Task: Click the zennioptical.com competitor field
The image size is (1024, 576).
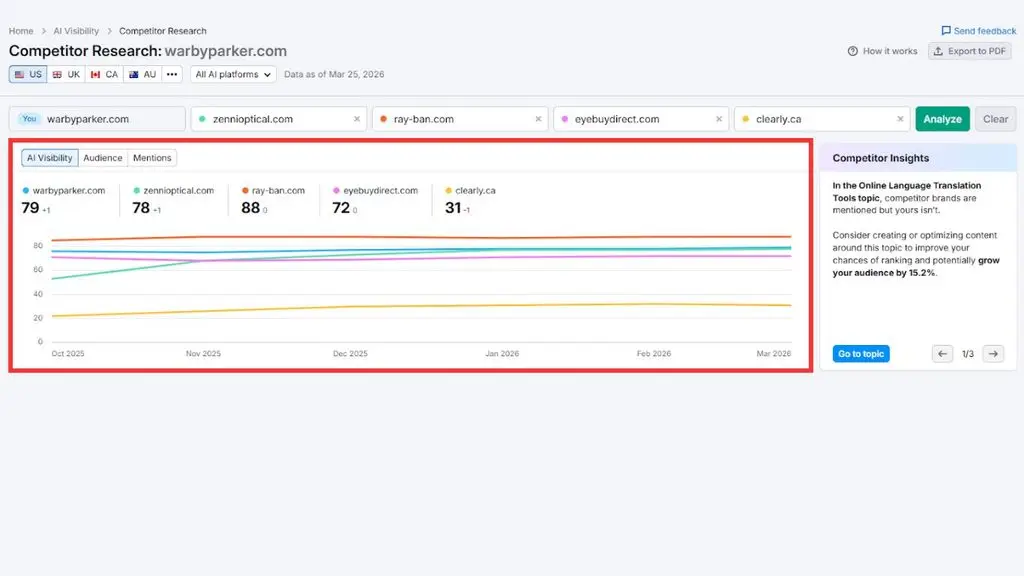Action: 278,119
